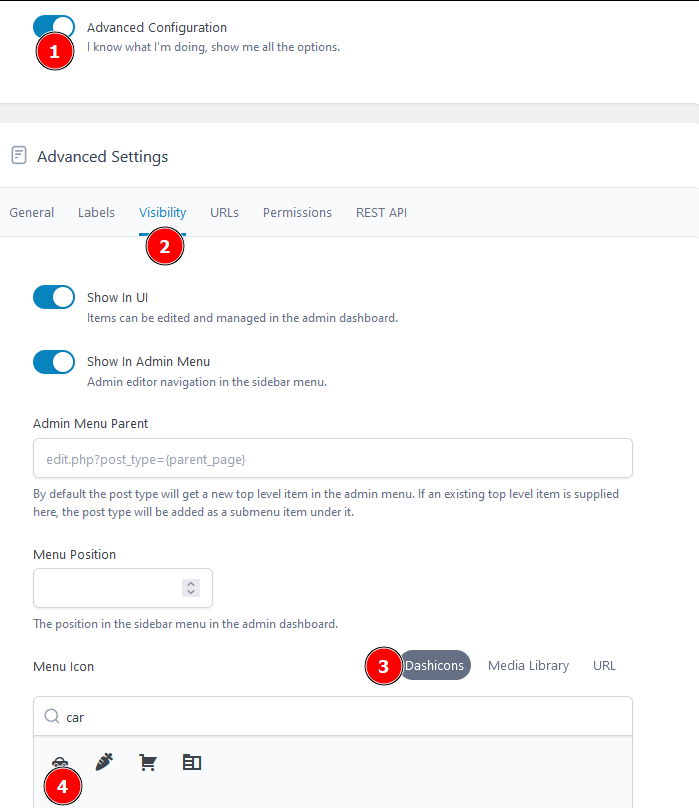Click the "Advanced Configuration" label
Image resolution: width=699 pixels, height=808 pixels.
(x=157, y=27)
